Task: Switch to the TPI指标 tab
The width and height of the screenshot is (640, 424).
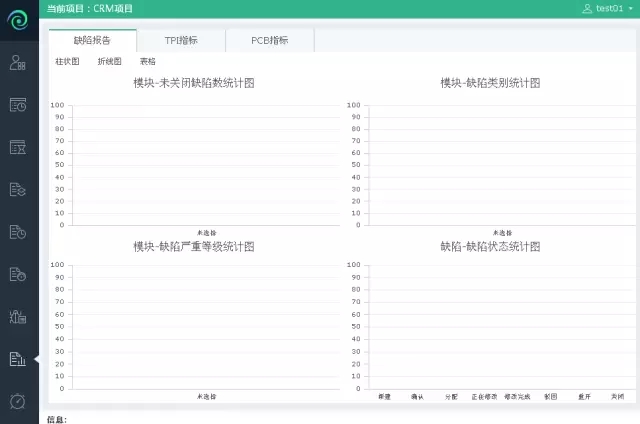Action: [x=181, y=40]
